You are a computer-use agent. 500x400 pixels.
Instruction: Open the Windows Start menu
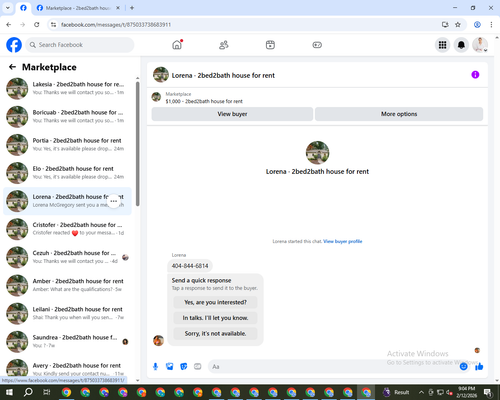pos(9,392)
